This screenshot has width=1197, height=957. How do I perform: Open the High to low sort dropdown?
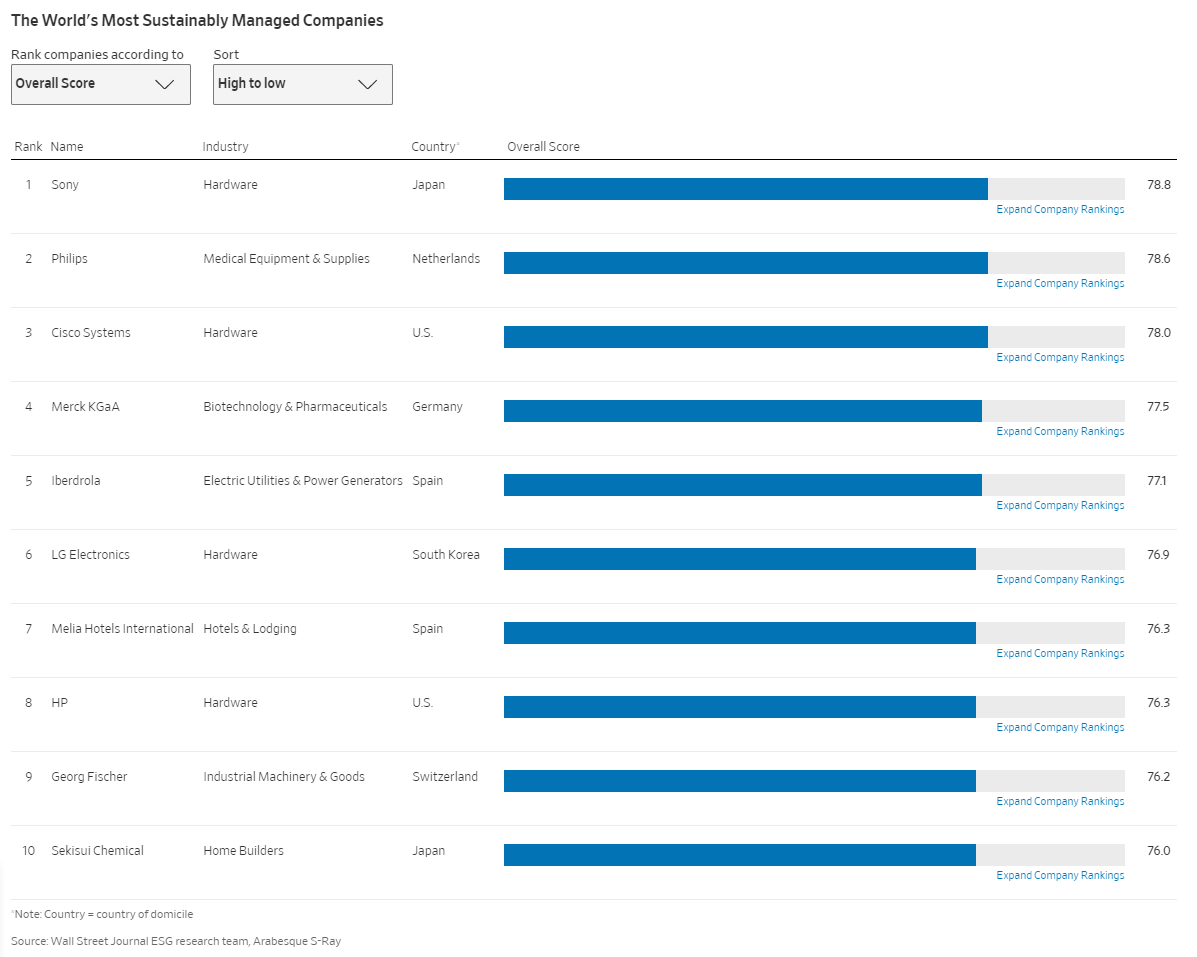302,84
